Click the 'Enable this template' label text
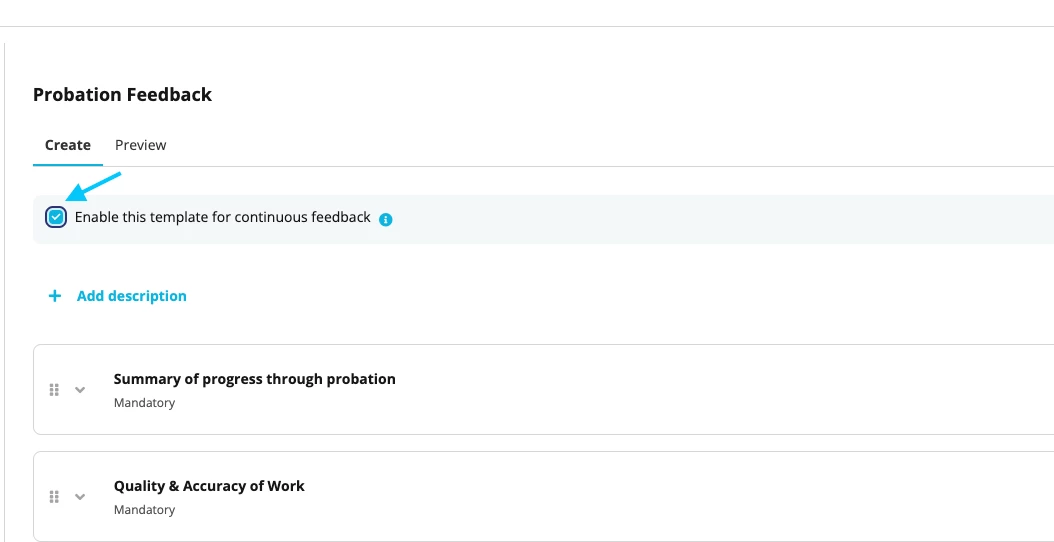 pos(222,217)
